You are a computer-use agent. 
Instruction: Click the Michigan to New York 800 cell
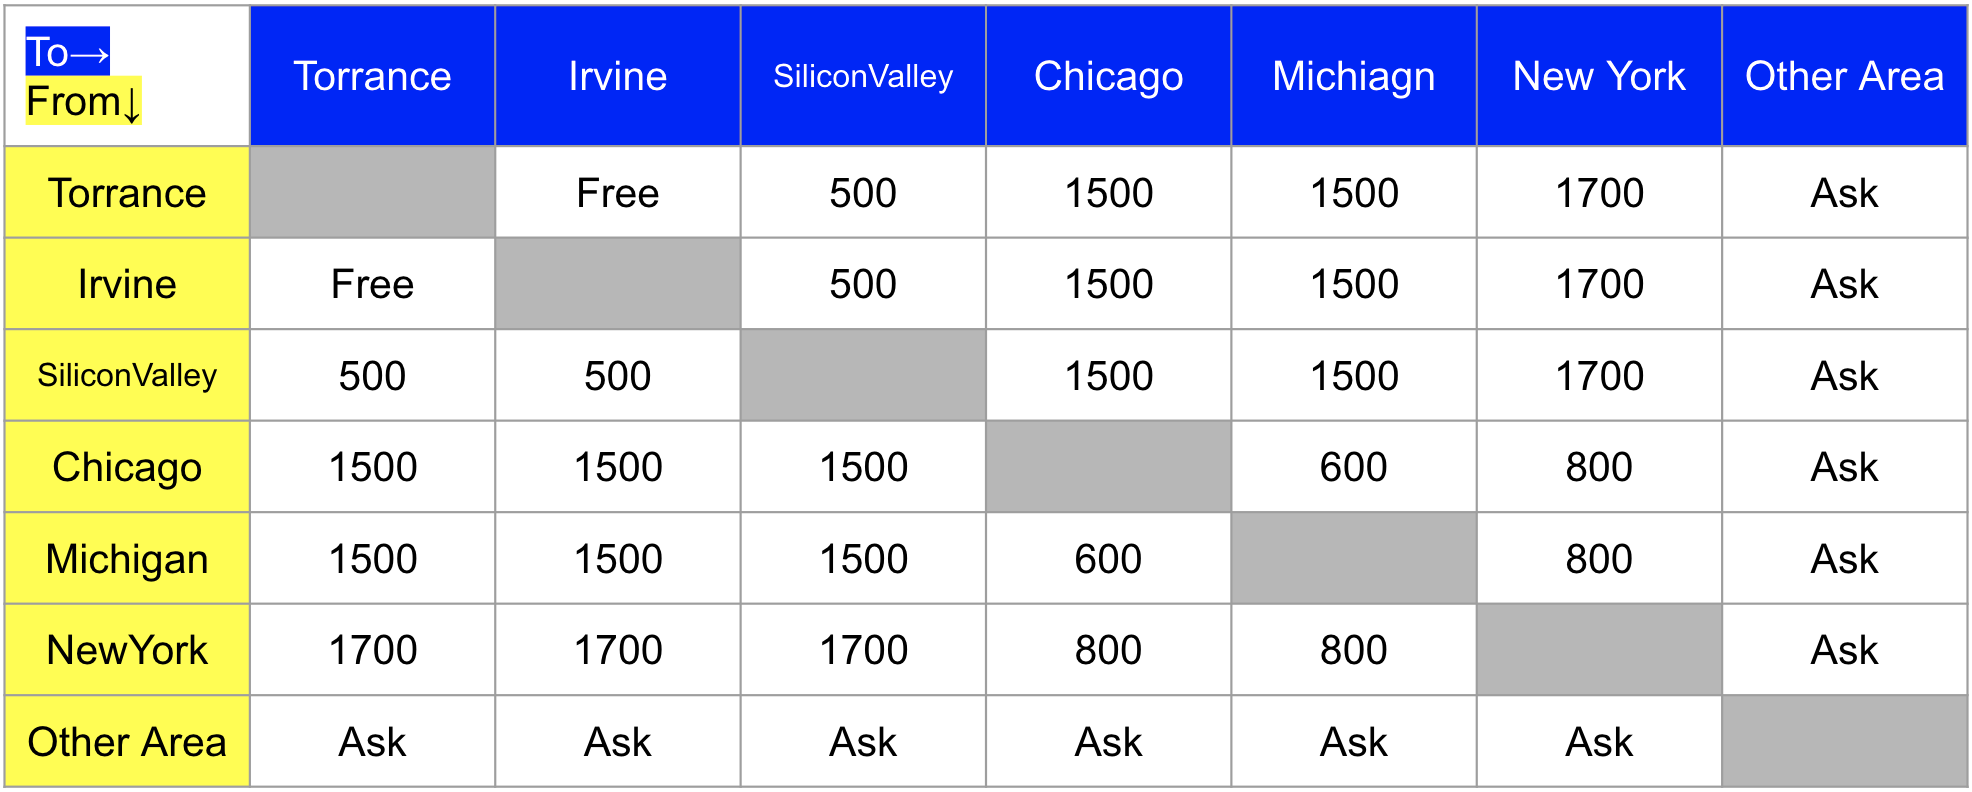point(1598,559)
